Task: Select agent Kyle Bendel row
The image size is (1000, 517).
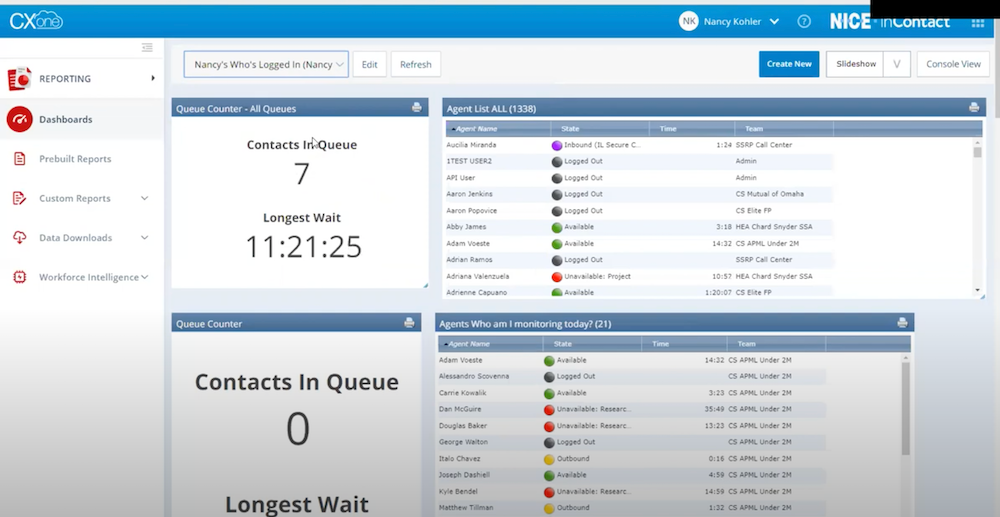Action: [631, 492]
